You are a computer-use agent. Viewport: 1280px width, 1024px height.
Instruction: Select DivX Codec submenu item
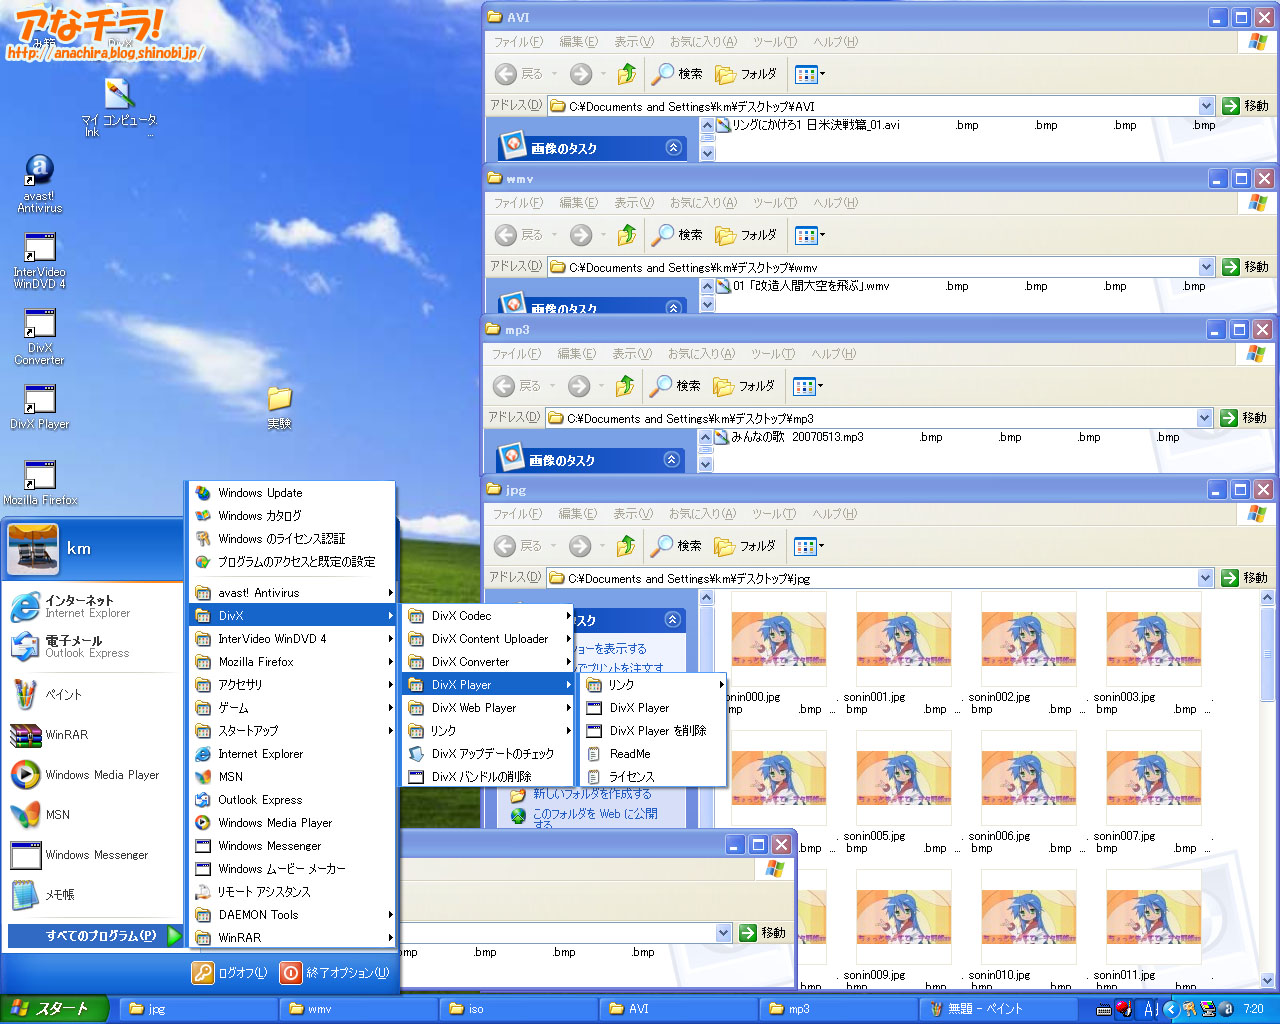[489, 616]
